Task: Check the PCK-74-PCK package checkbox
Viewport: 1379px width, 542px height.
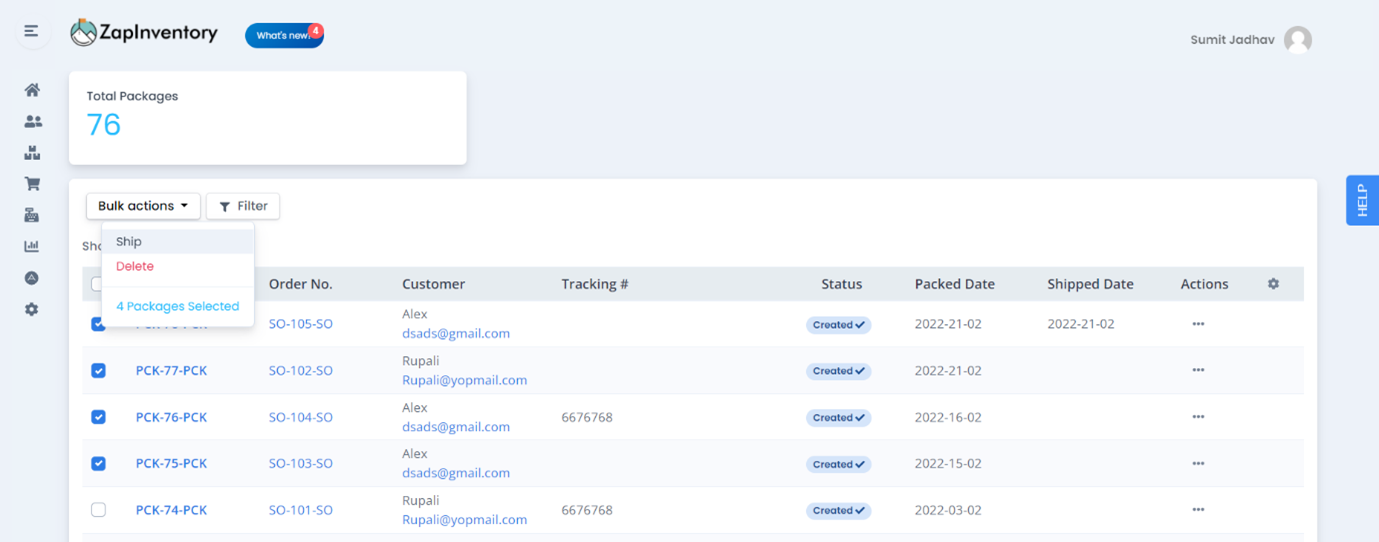Action: click(x=98, y=510)
